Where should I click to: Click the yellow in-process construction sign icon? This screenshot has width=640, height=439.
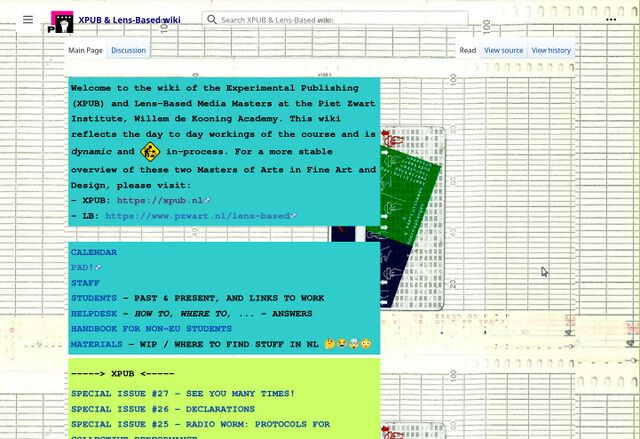coord(150,152)
